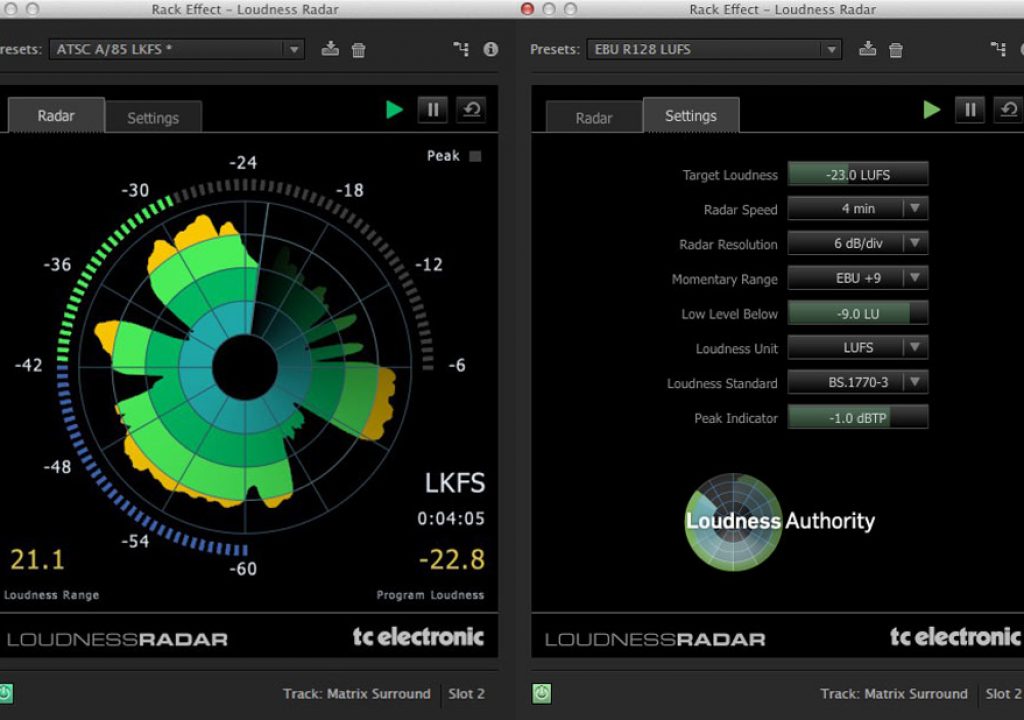The width and height of the screenshot is (1024, 720).
Task: Expand the Loudness Standard BS.1770-3 dropdown
Action: coord(857,382)
